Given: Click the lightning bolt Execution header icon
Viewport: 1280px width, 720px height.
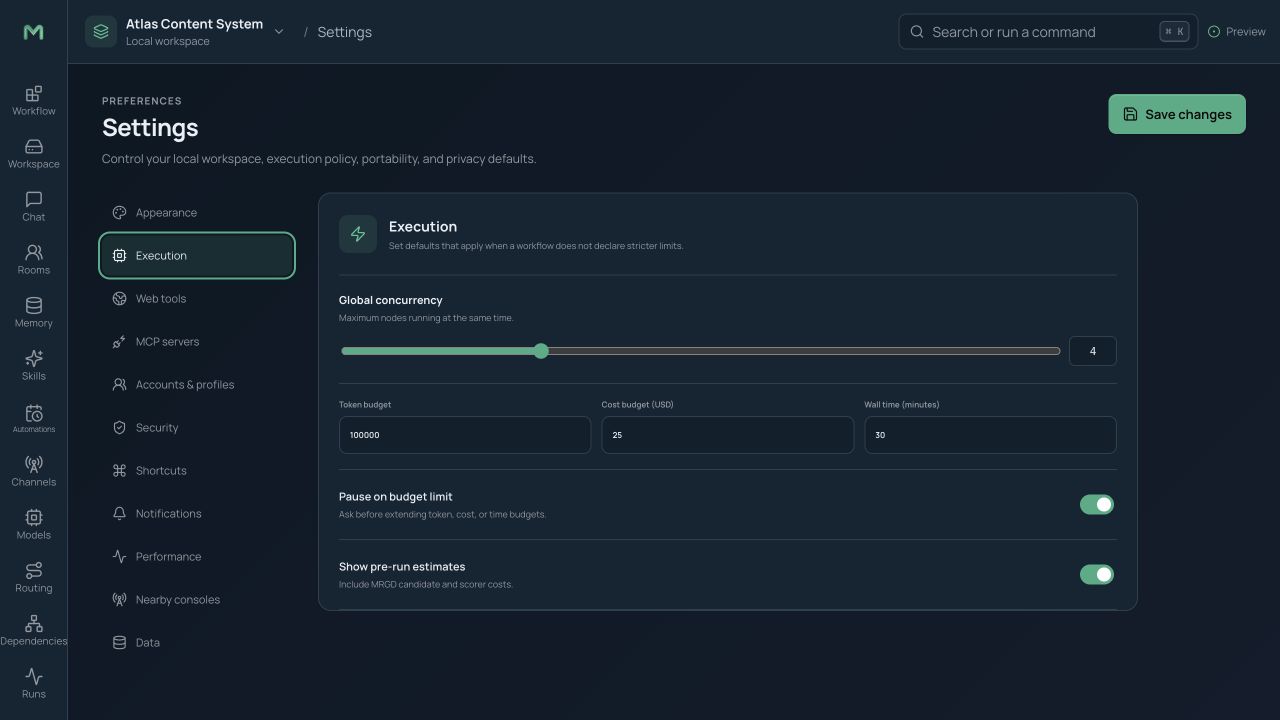Looking at the screenshot, I should [x=358, y=234].
